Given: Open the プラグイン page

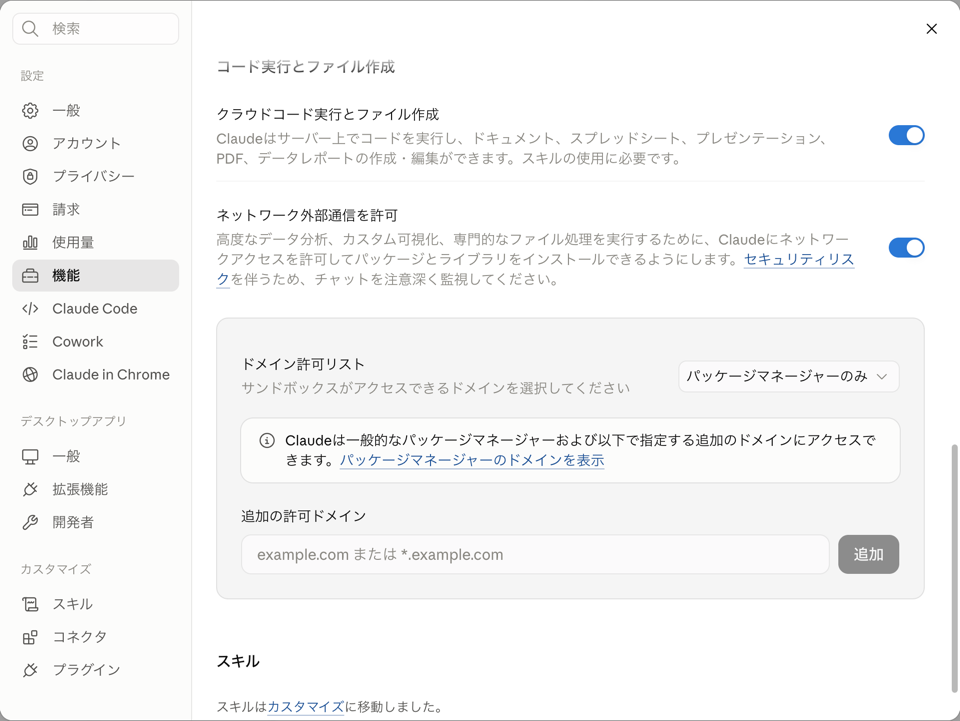Looking at the screenshot, I should click(x=96, y=671).
